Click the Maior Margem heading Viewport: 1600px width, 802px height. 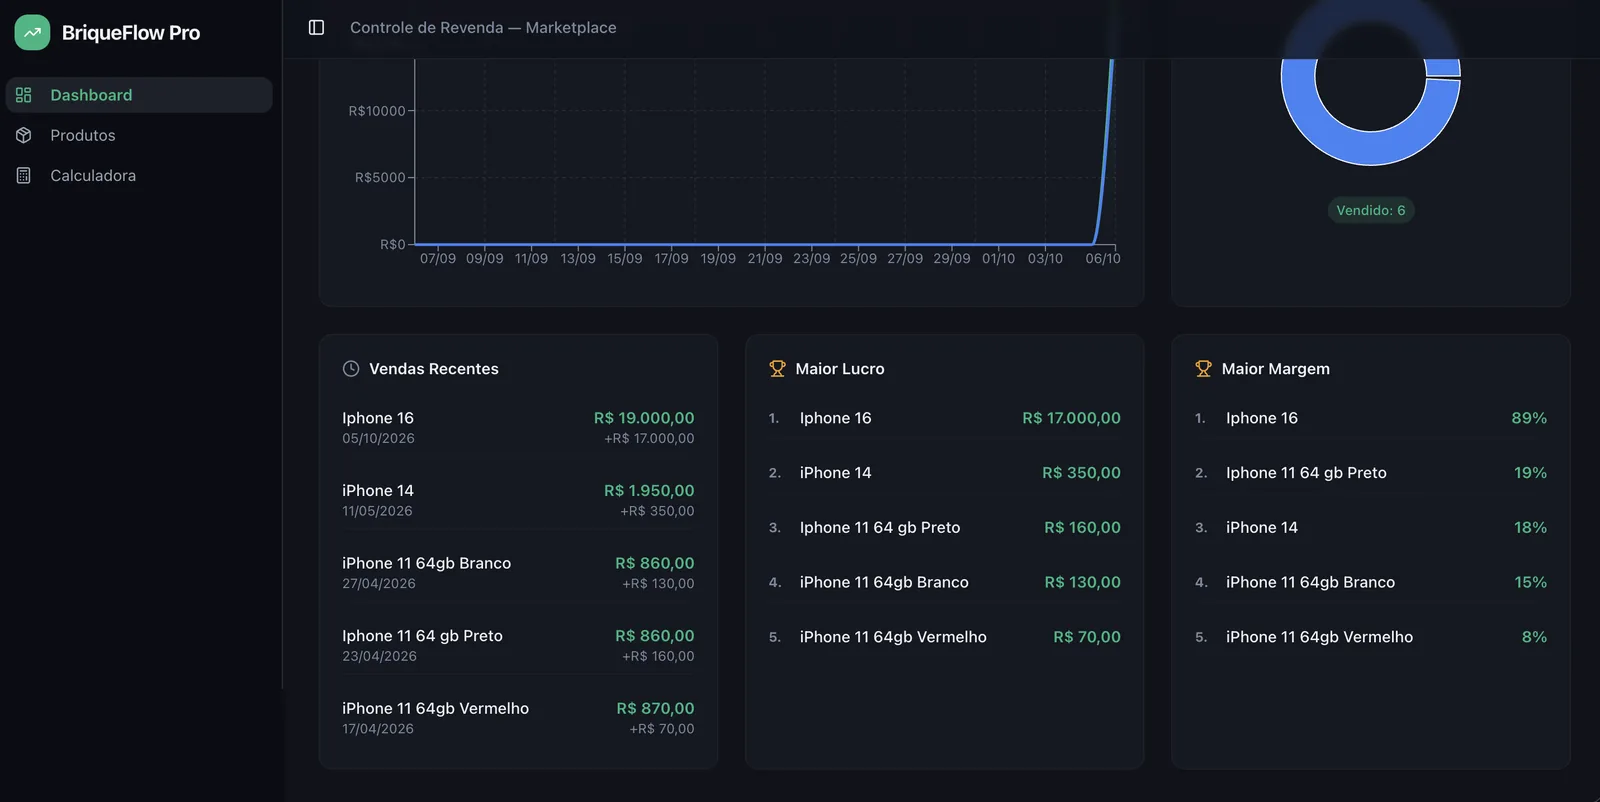(x=1276, y=368)
